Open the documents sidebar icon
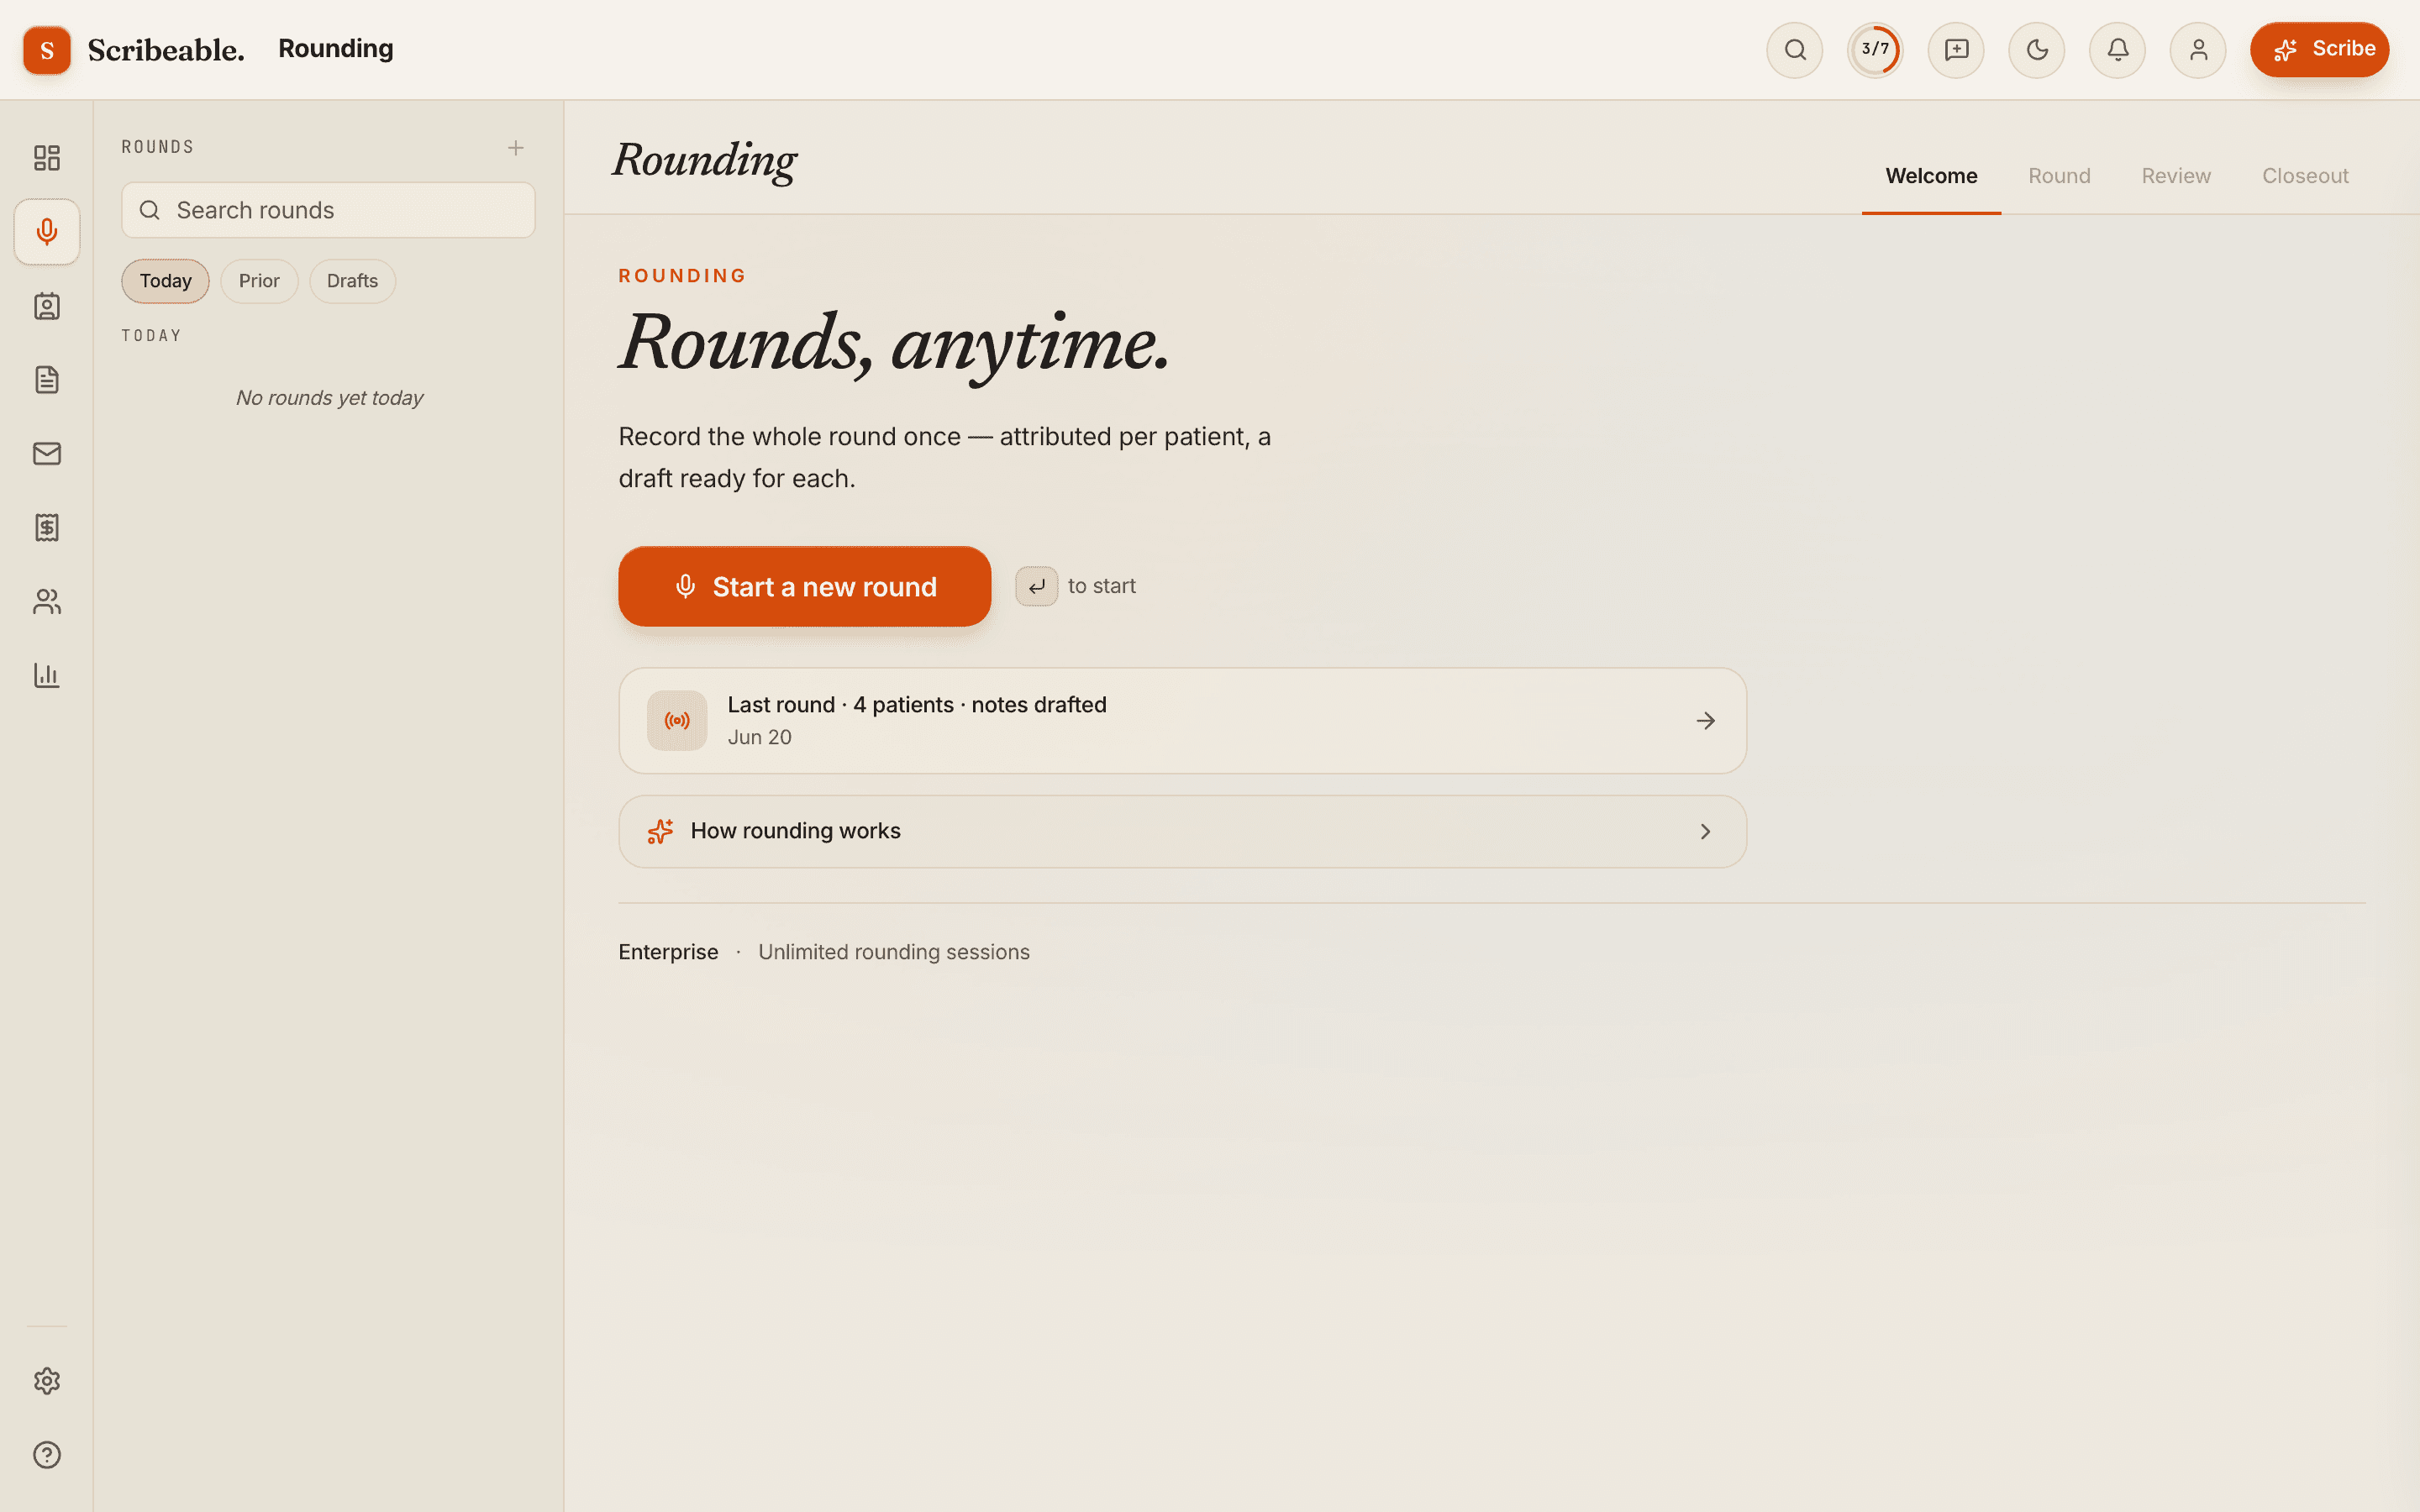2420x1512 pixels. (47, 380)
